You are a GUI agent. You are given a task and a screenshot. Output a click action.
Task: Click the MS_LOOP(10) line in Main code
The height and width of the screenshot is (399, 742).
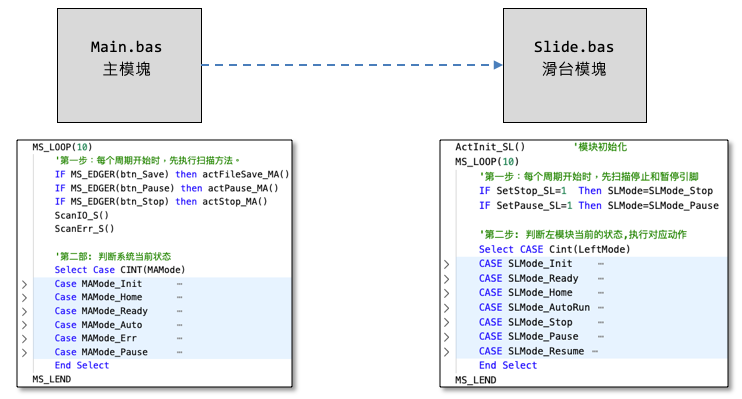62,147
